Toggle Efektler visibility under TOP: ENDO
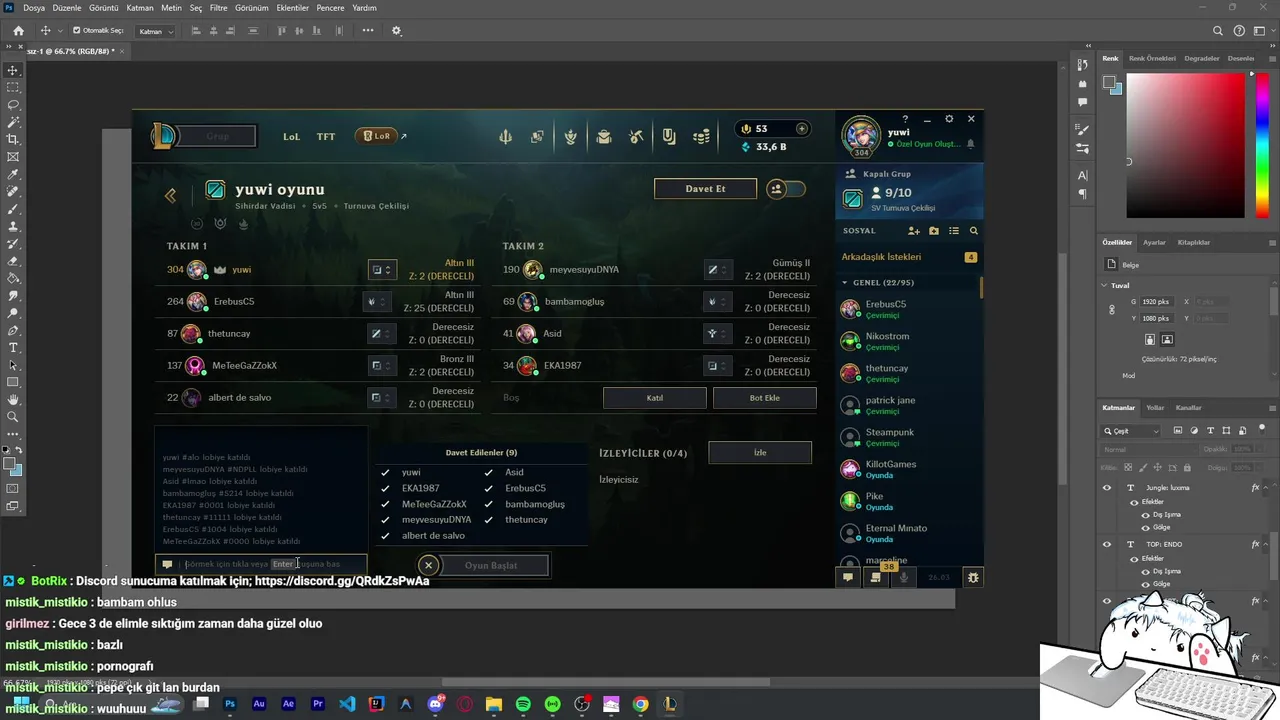The height and width of the screenshot is (720, 1280). click(x=1133, y=558)
